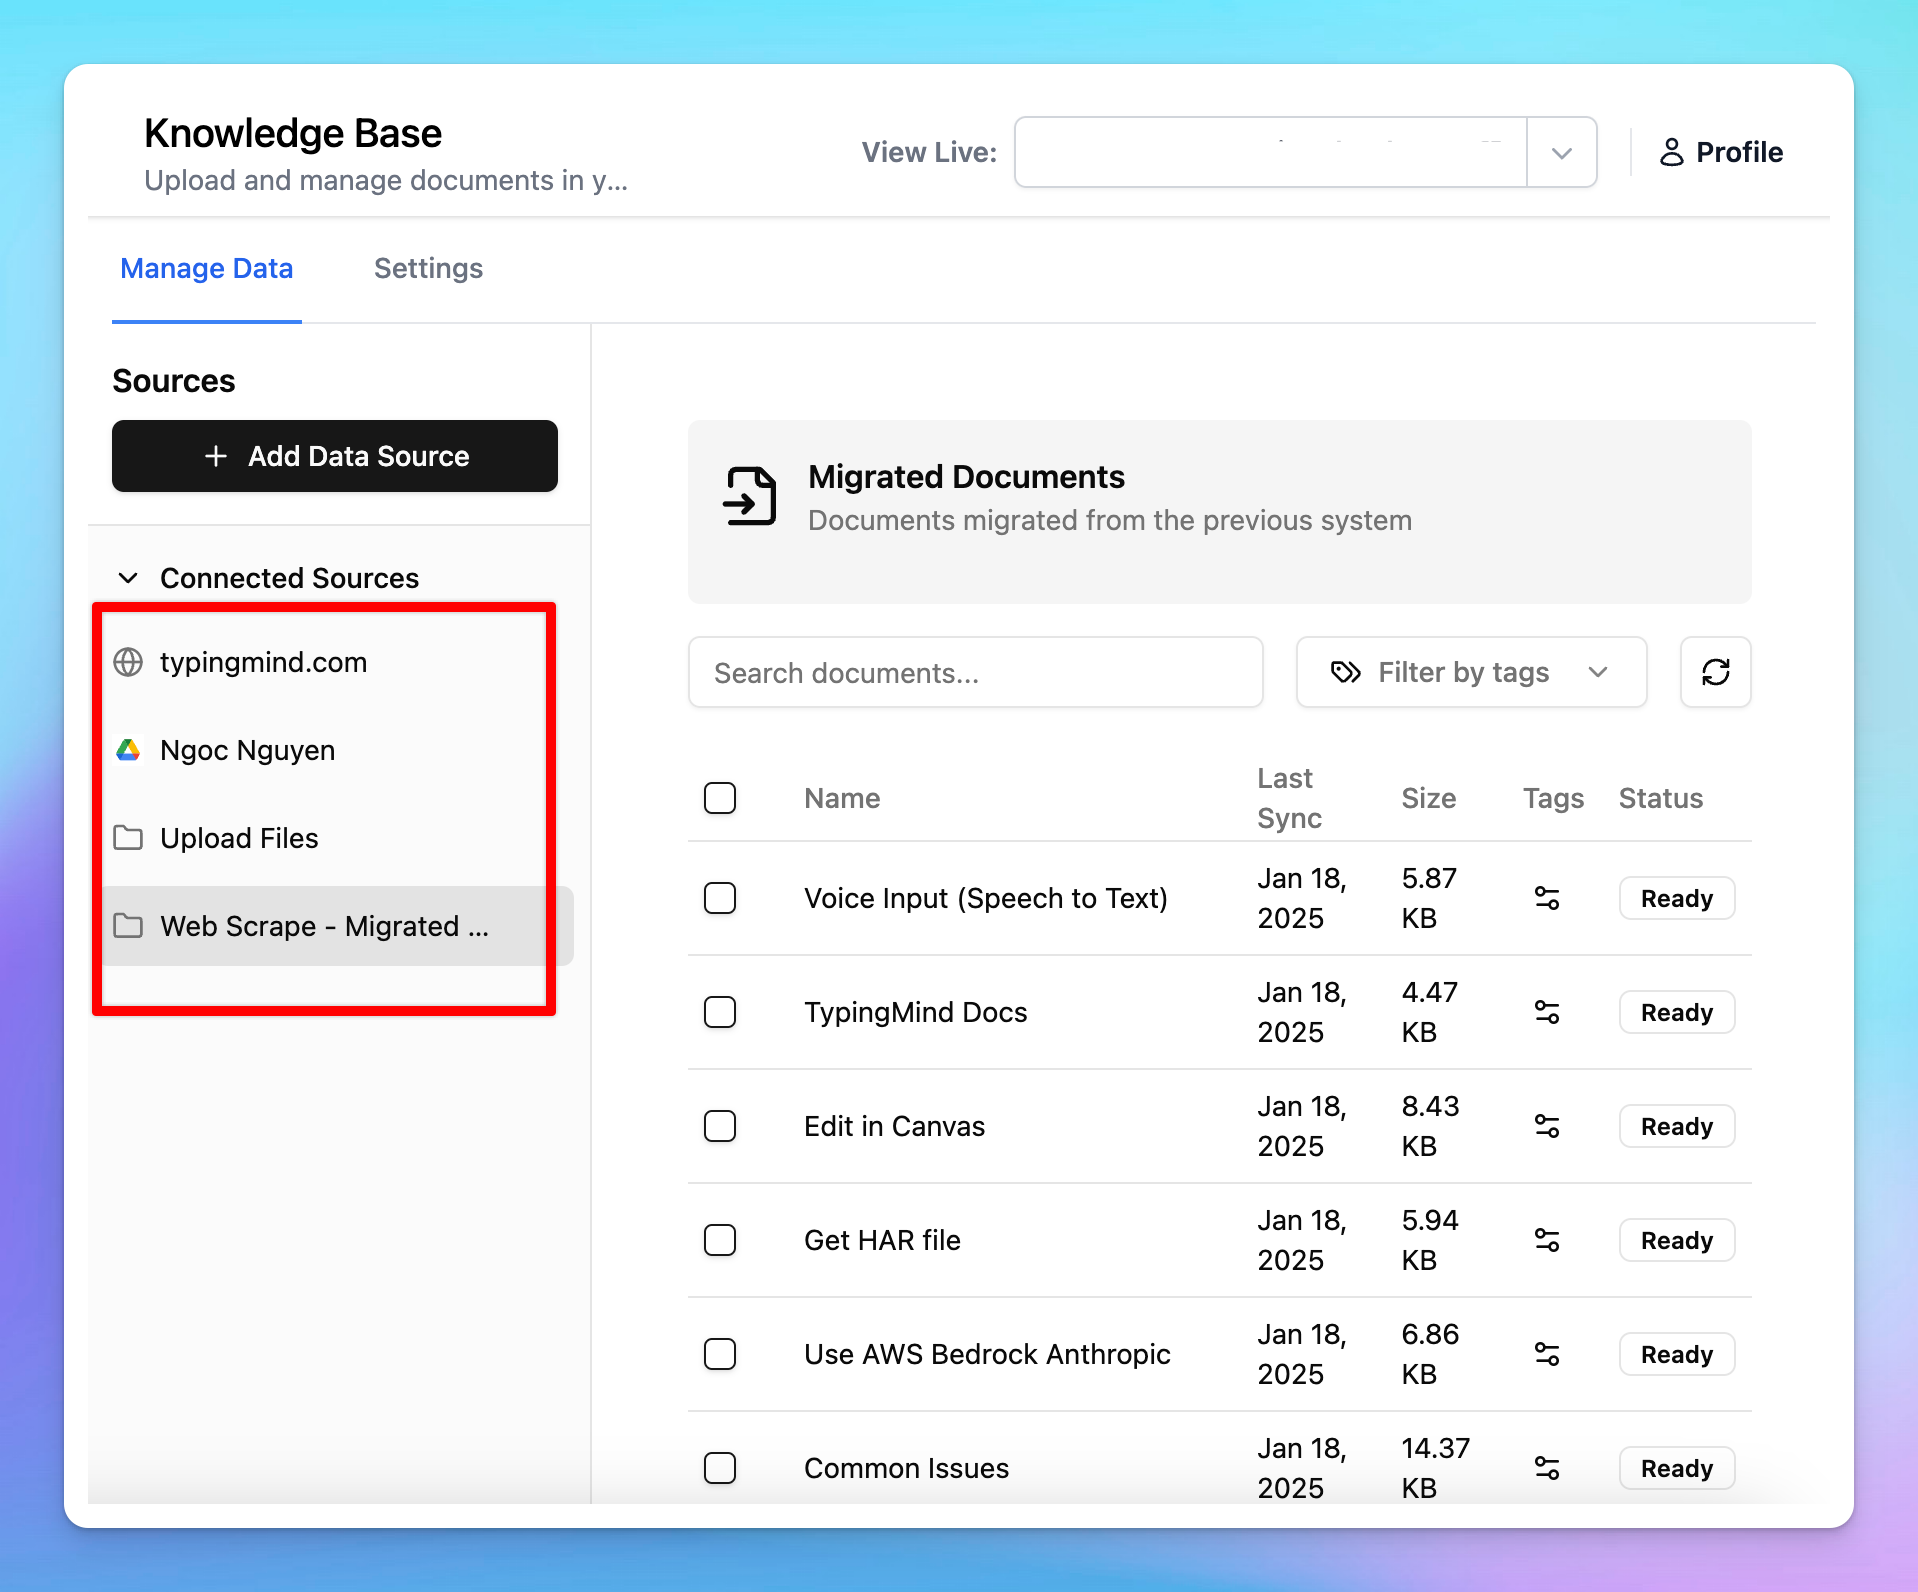Open the Filter by tags dropdown
Viewport: 1918px width, 1592px height.
1471,672
